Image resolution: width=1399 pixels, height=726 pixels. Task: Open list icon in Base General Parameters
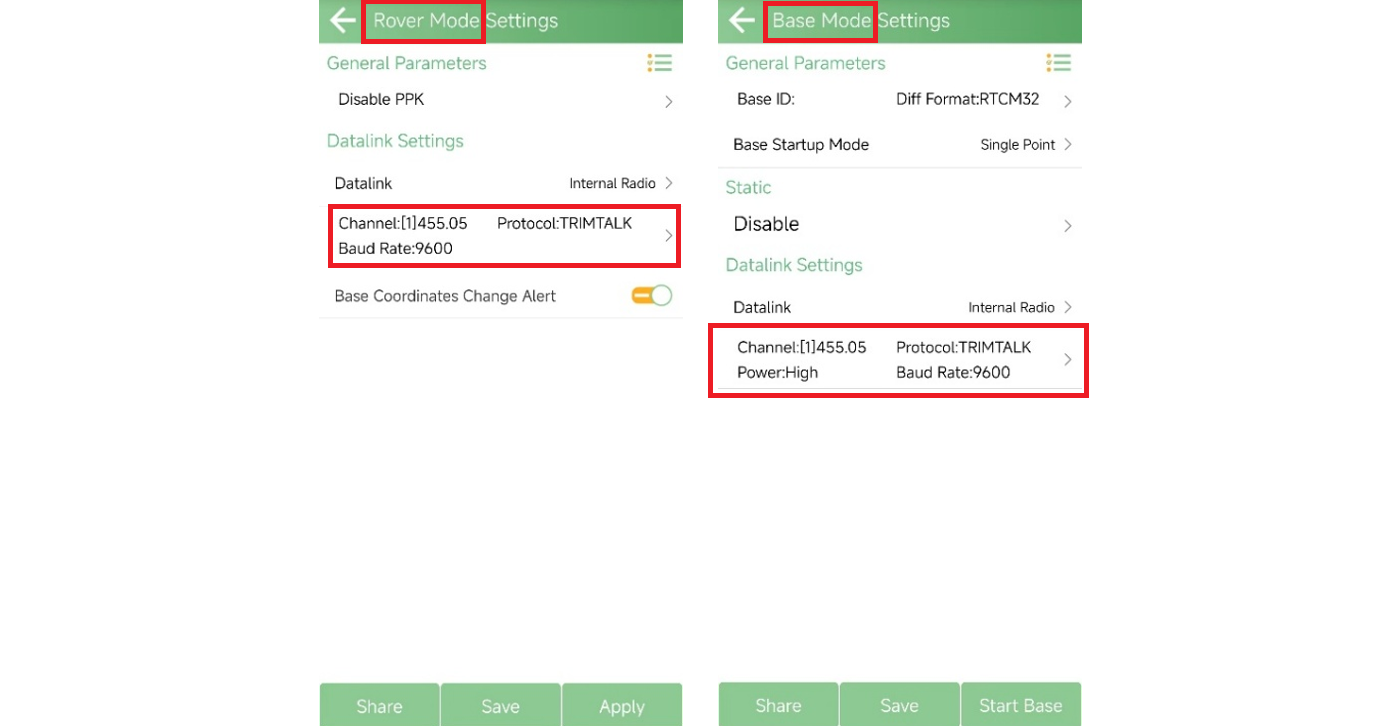pos(1058,63)
